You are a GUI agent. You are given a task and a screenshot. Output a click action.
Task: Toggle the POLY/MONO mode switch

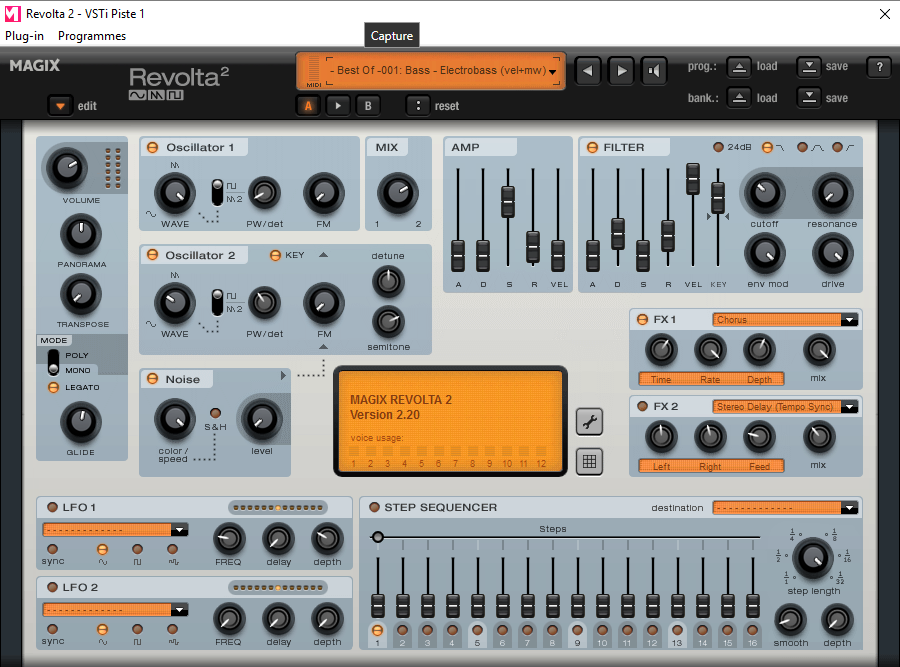click(53, 362)
